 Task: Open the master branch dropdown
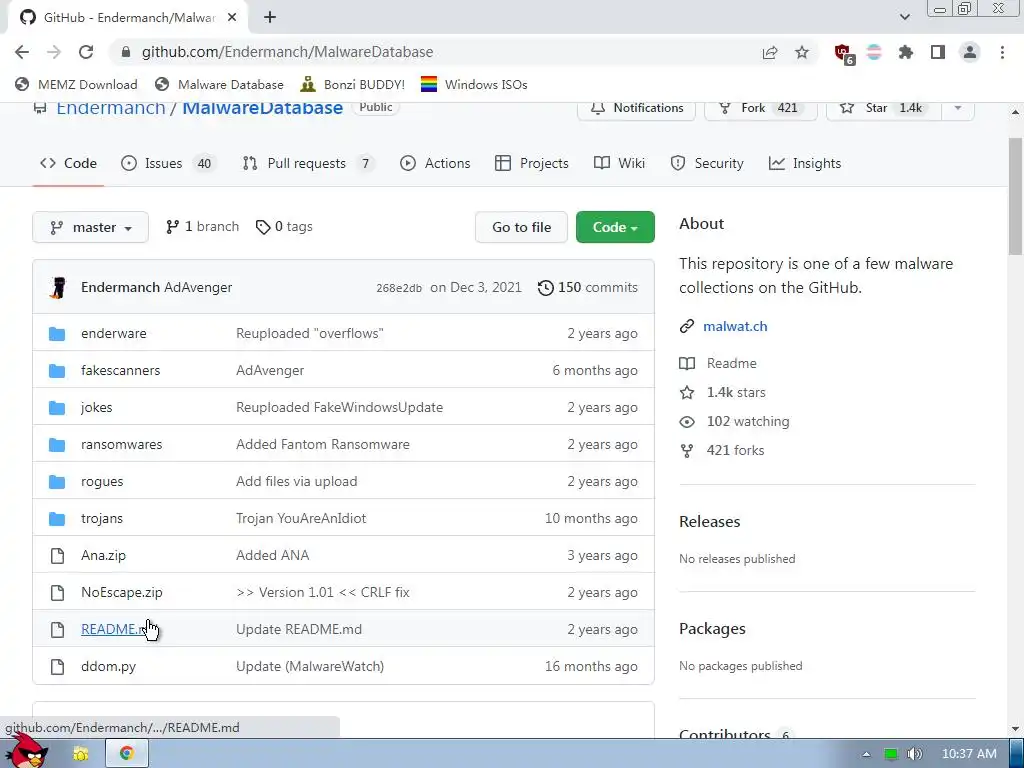[x=90, y=227]
